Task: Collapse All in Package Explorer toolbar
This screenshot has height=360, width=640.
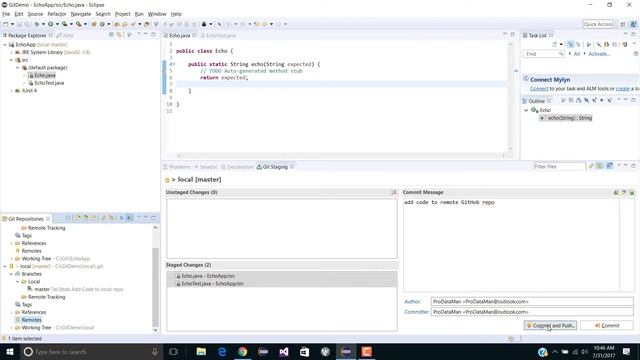Action: tap(111, 35)
